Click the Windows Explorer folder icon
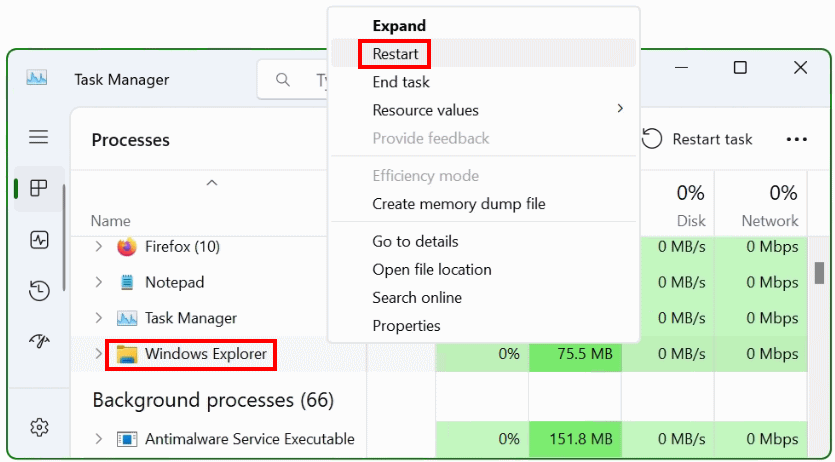Viewport: 835px width, 462px height. (x=127, y=353)
